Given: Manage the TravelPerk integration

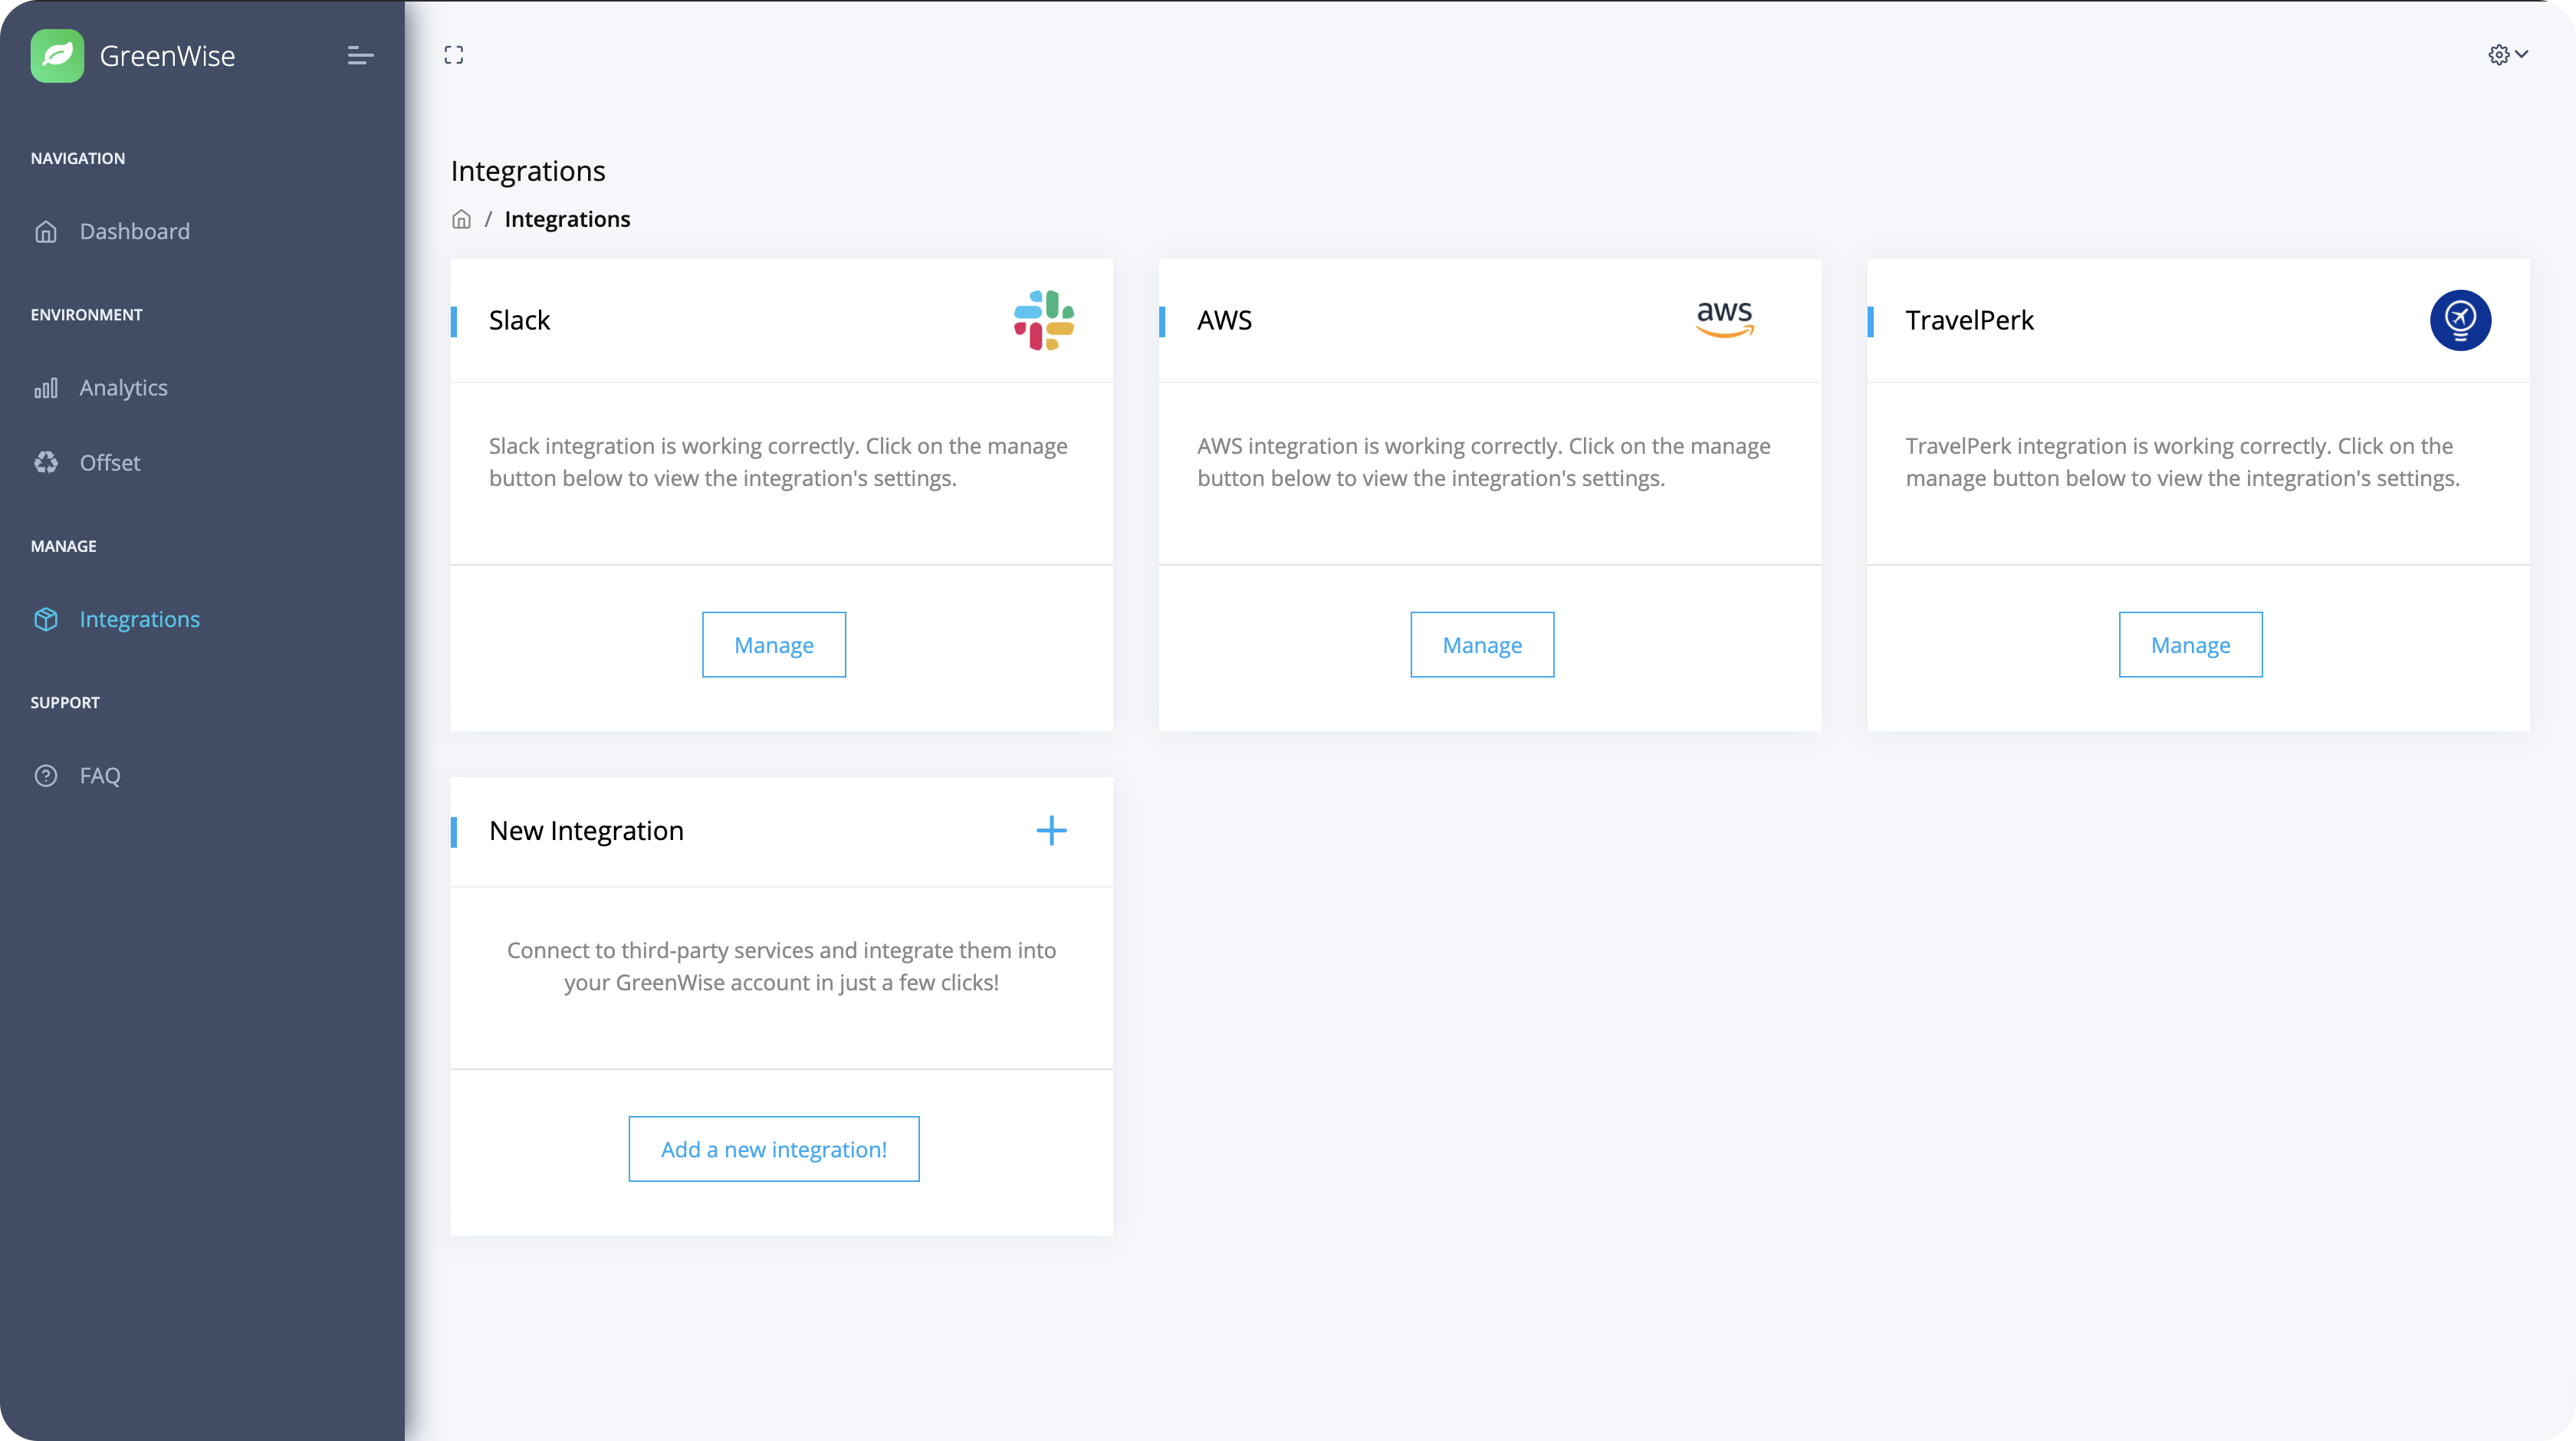Looking at the screenshot, I should [x=2190, y=645].
